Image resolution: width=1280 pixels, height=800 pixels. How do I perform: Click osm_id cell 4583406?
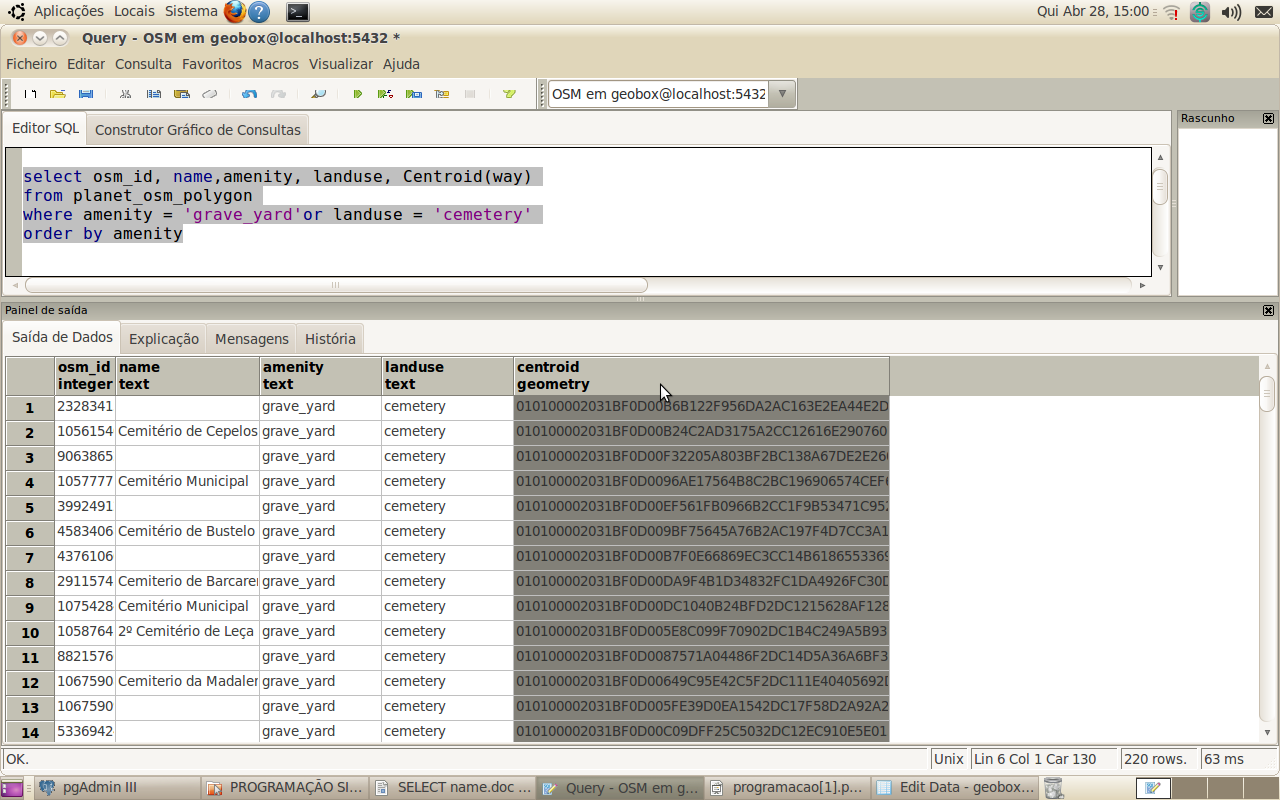pos(85,531)
